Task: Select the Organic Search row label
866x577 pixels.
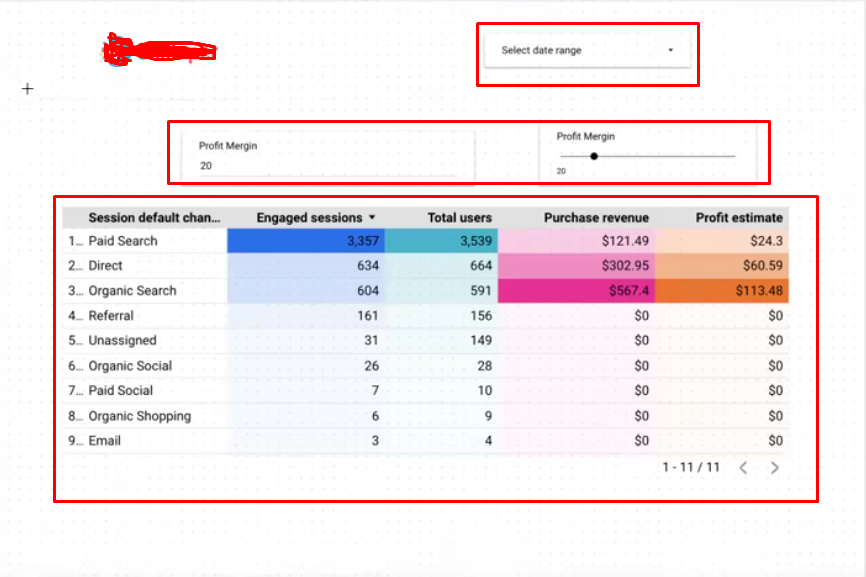Action: point(132,291)
